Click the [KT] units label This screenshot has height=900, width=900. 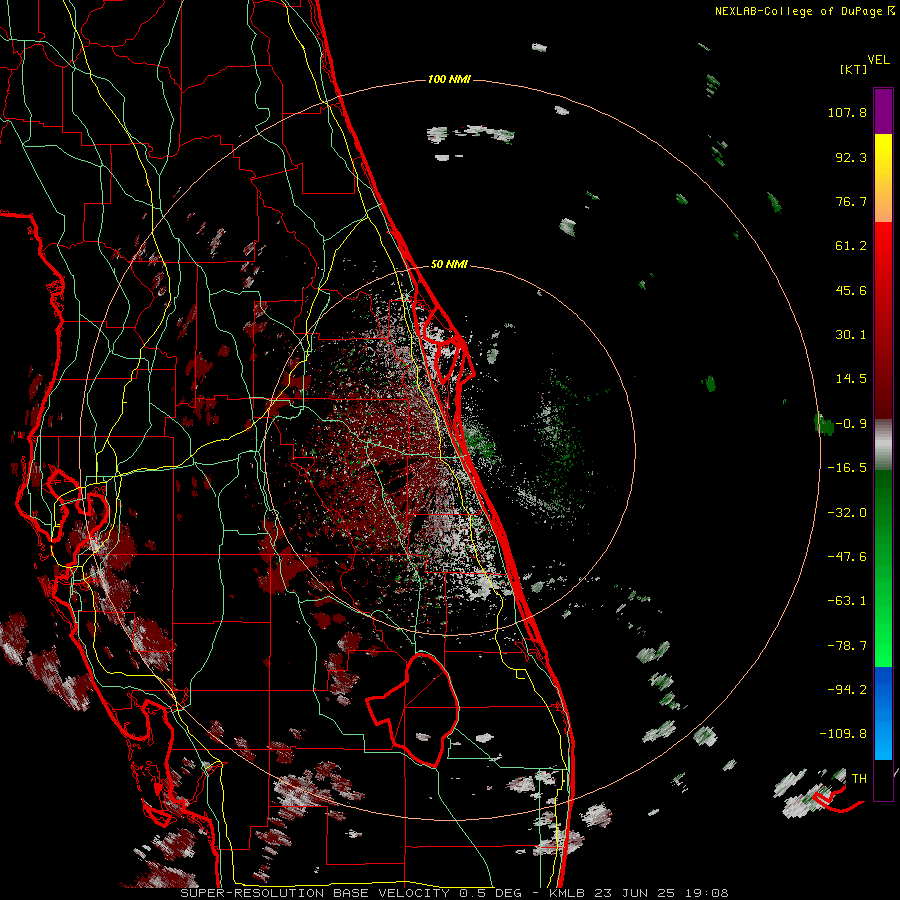(854, 69)
